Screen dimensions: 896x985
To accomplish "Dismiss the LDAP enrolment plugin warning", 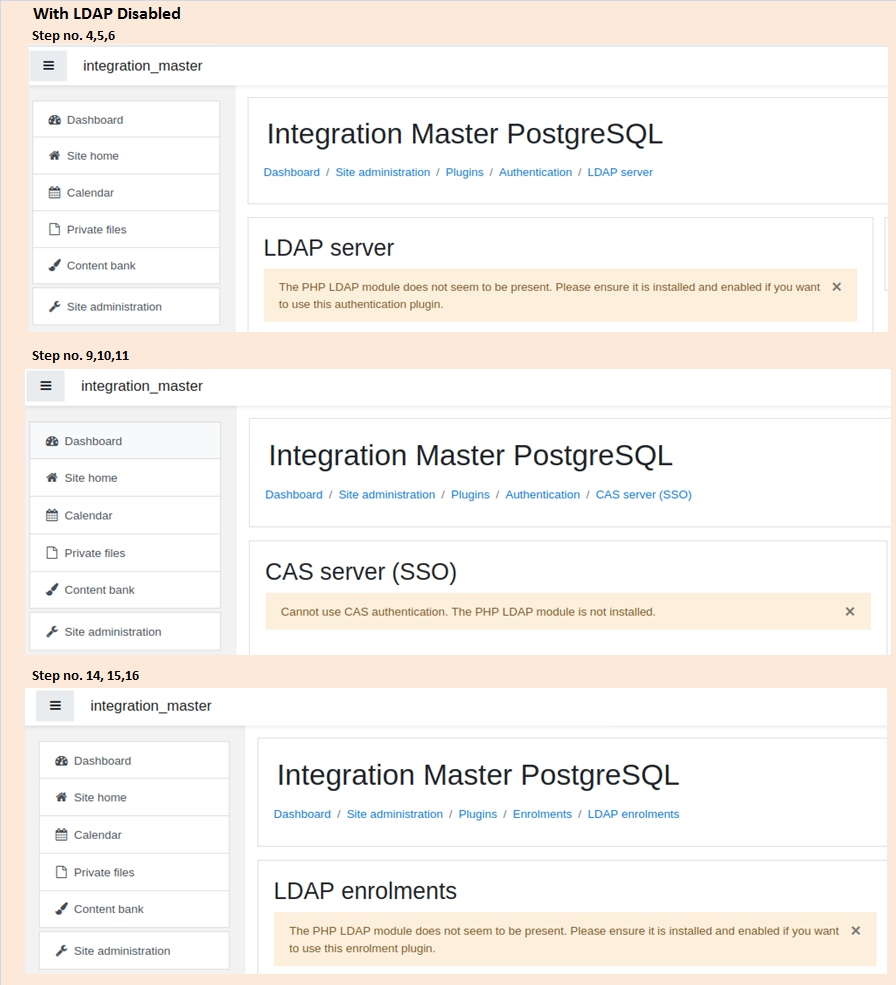I will pos(856,931).
